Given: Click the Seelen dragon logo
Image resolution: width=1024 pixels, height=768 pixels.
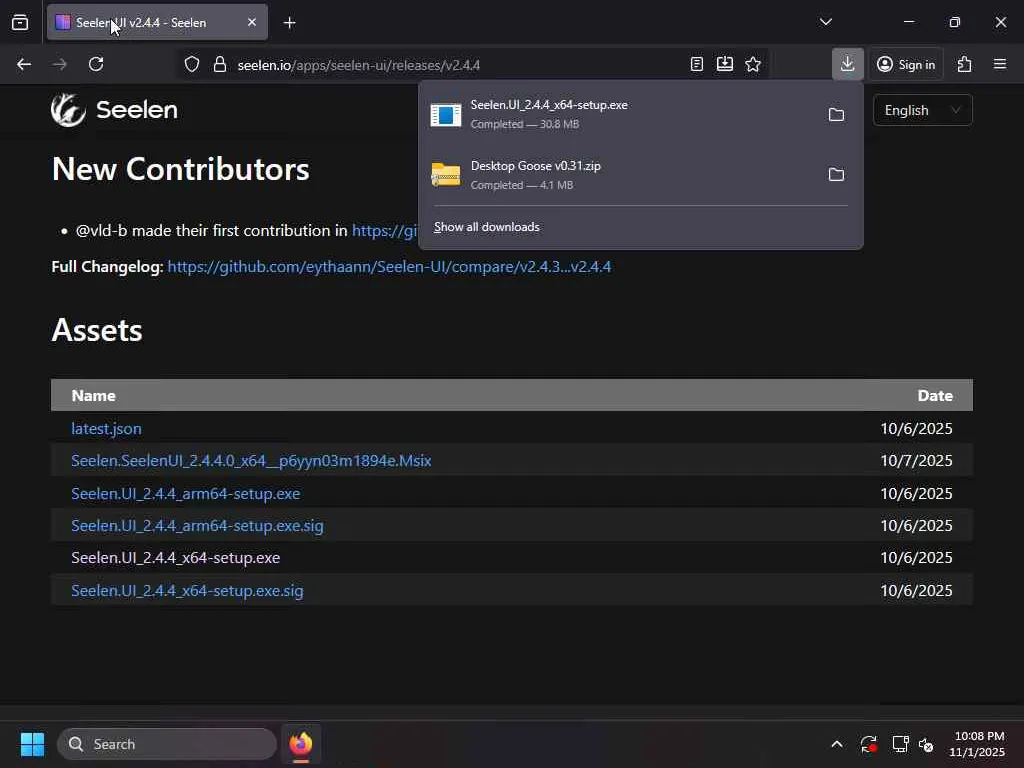Looking at the screenshot, I should point(69,110).
